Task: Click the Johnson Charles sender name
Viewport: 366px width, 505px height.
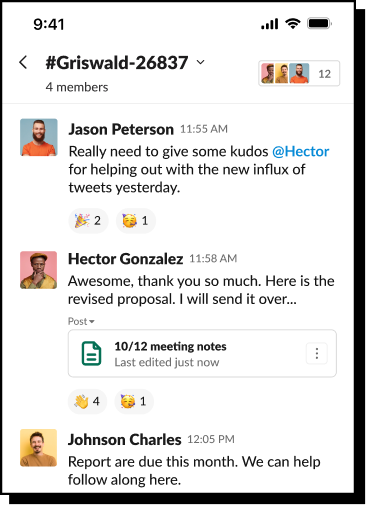Action: 125,439
